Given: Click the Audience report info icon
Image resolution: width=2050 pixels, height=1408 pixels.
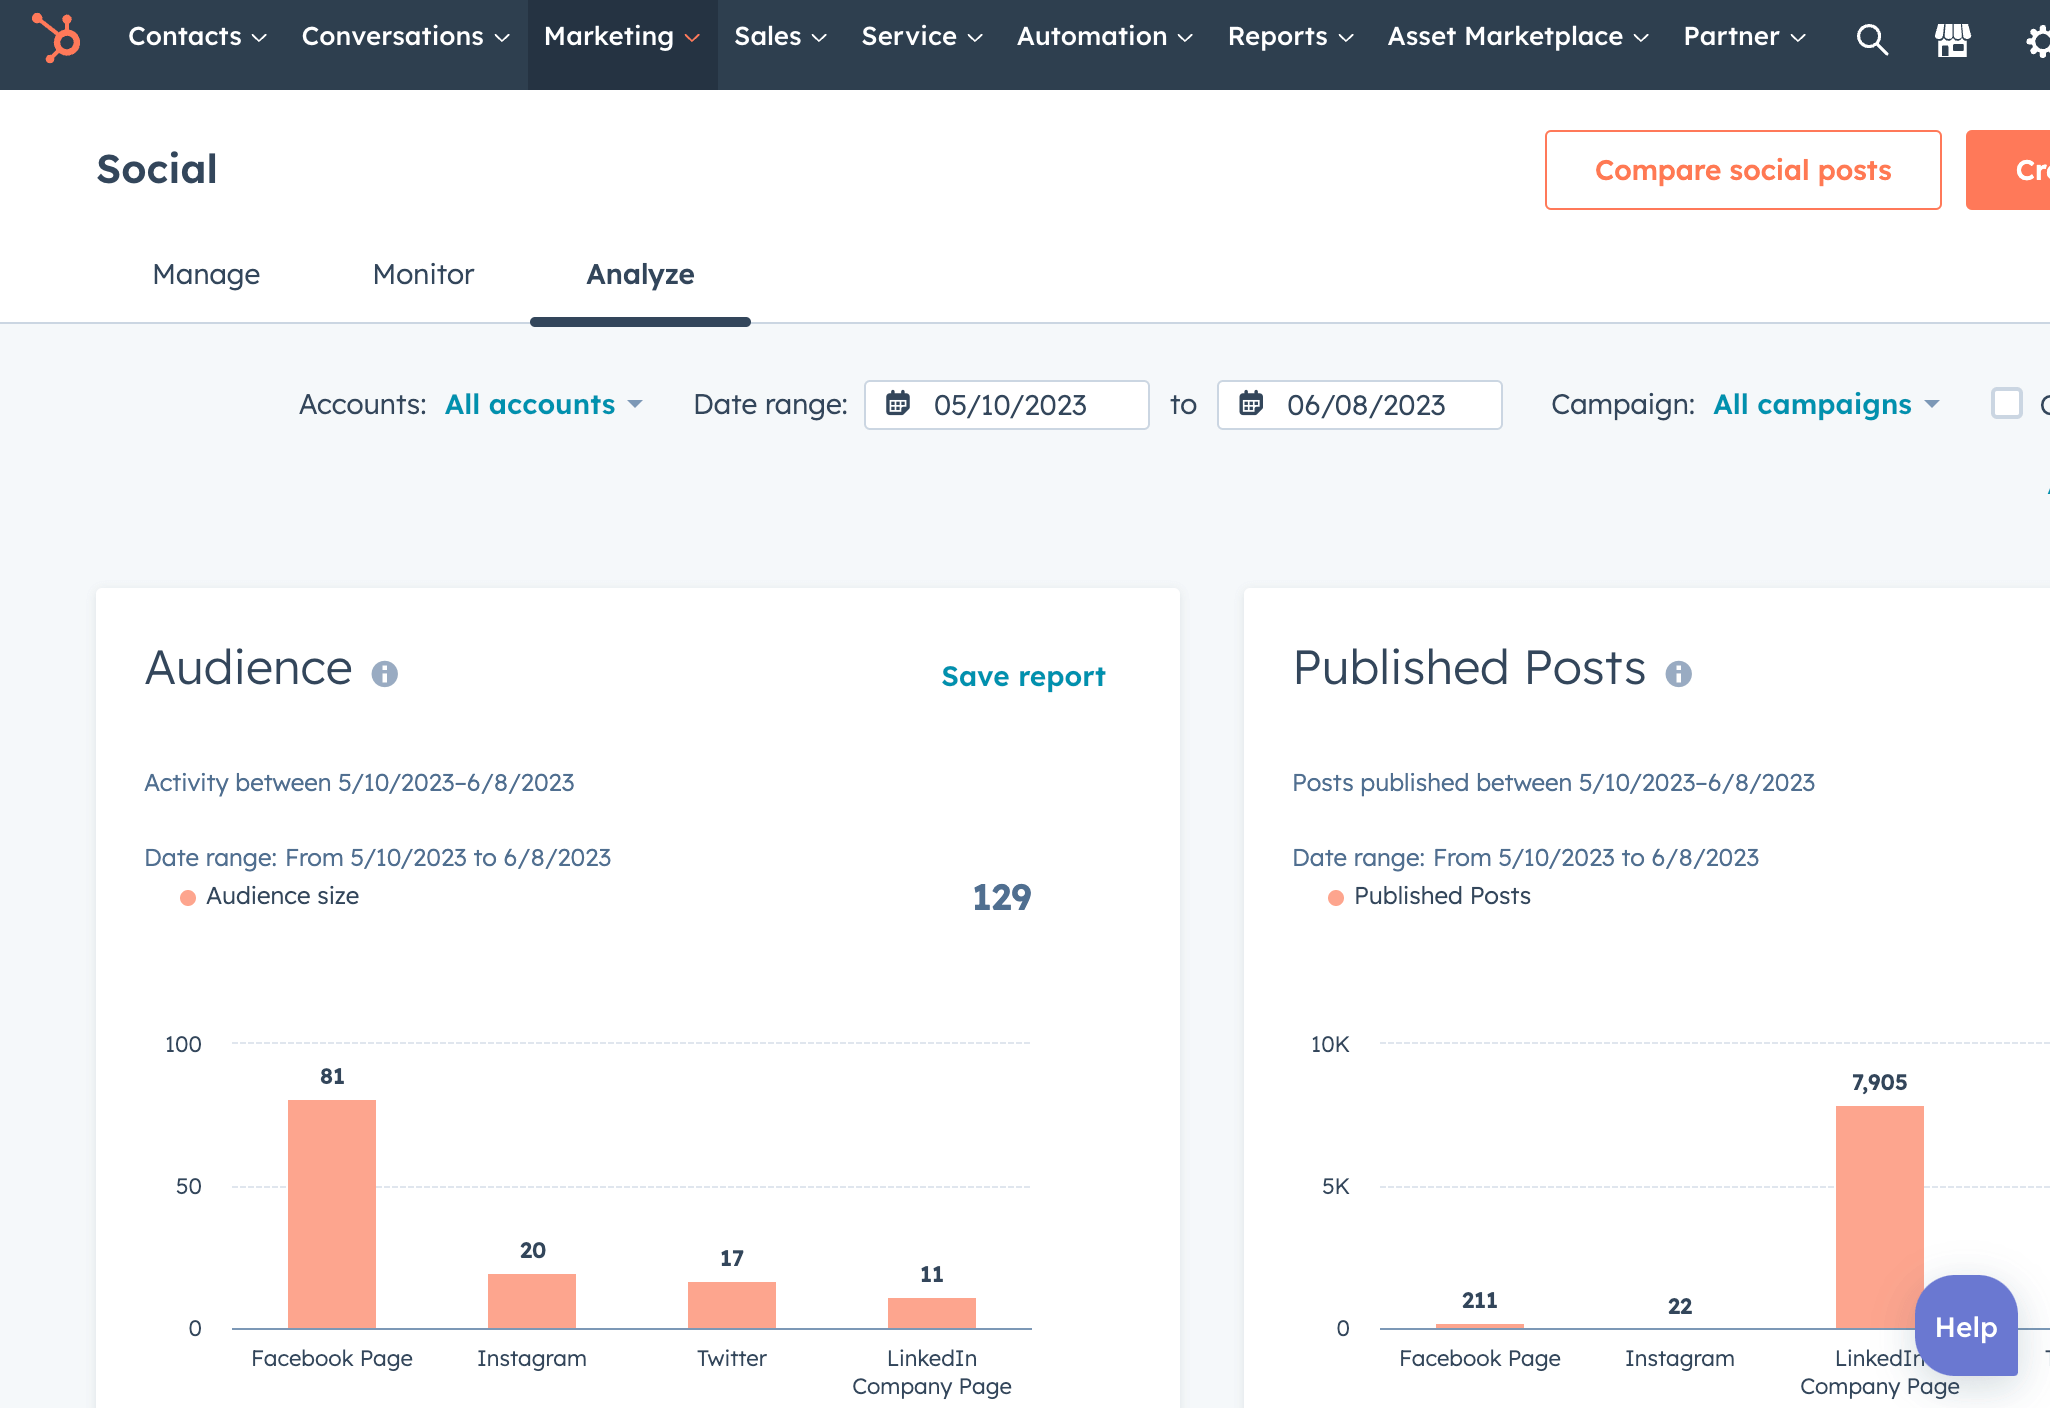Looking at the screenshot, I should coord(383,673).
